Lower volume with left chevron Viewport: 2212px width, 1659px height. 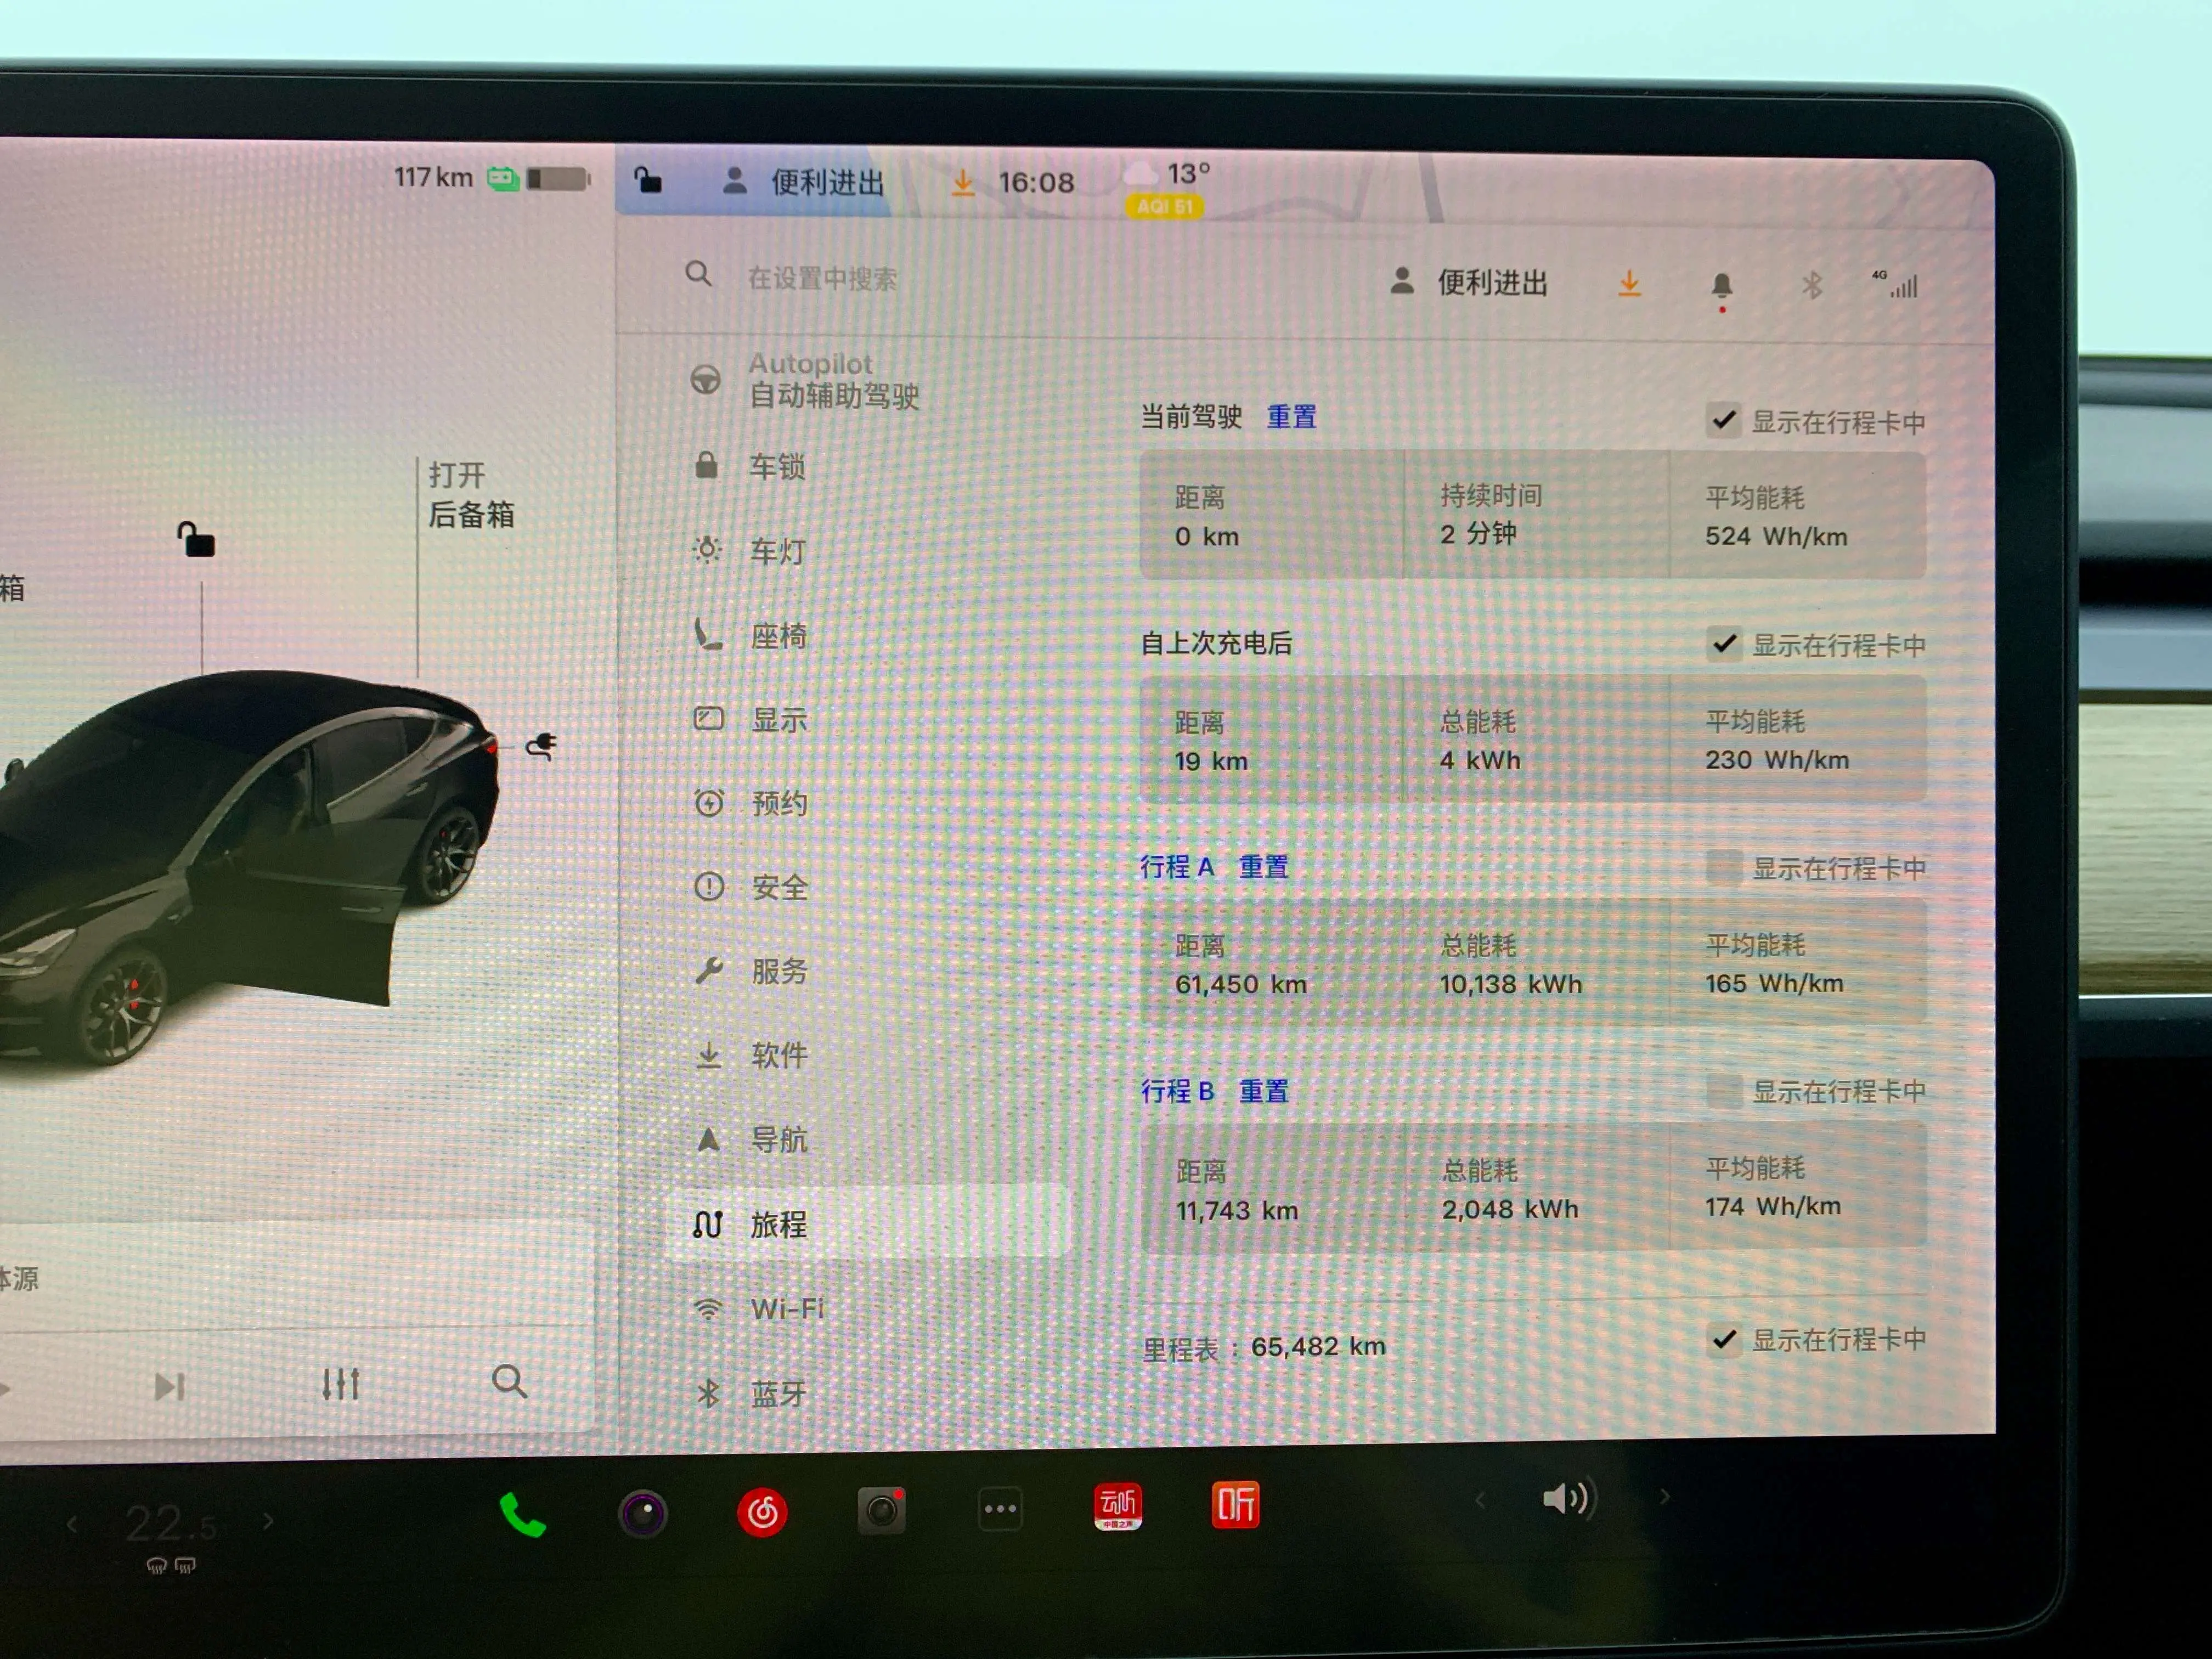1480,1499
